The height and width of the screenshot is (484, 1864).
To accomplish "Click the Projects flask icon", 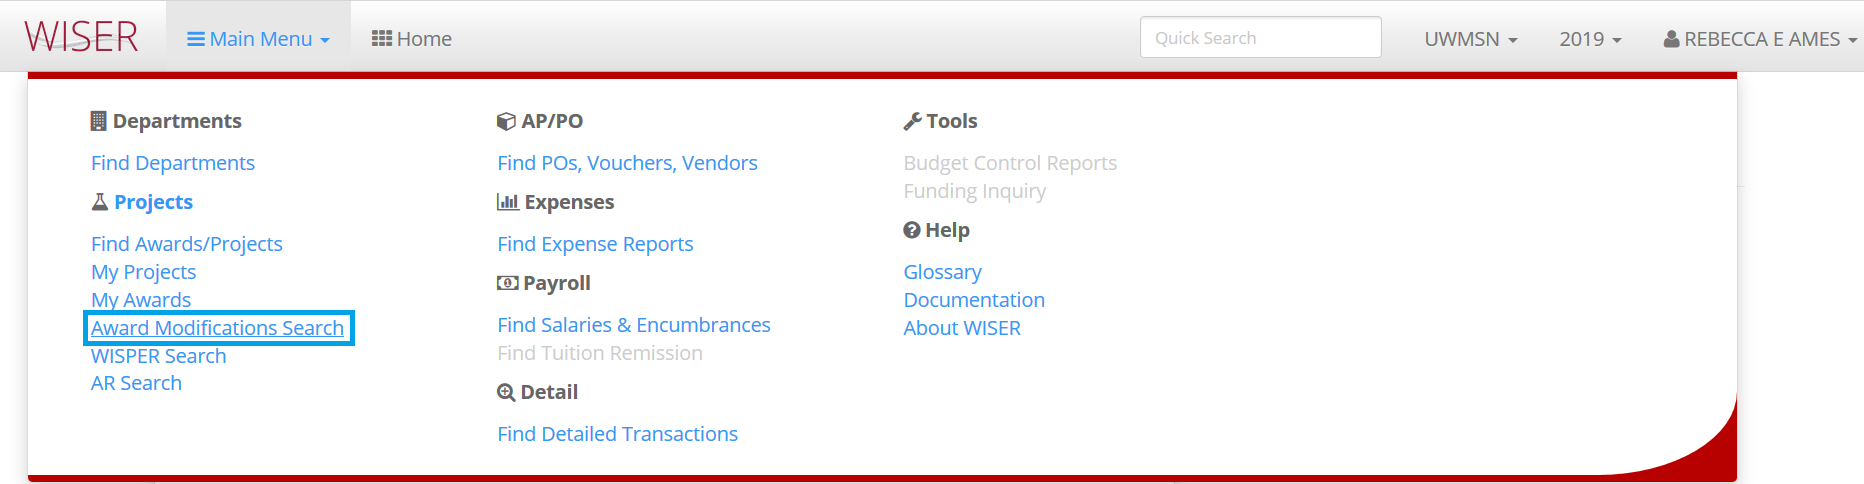I will 100,202.
